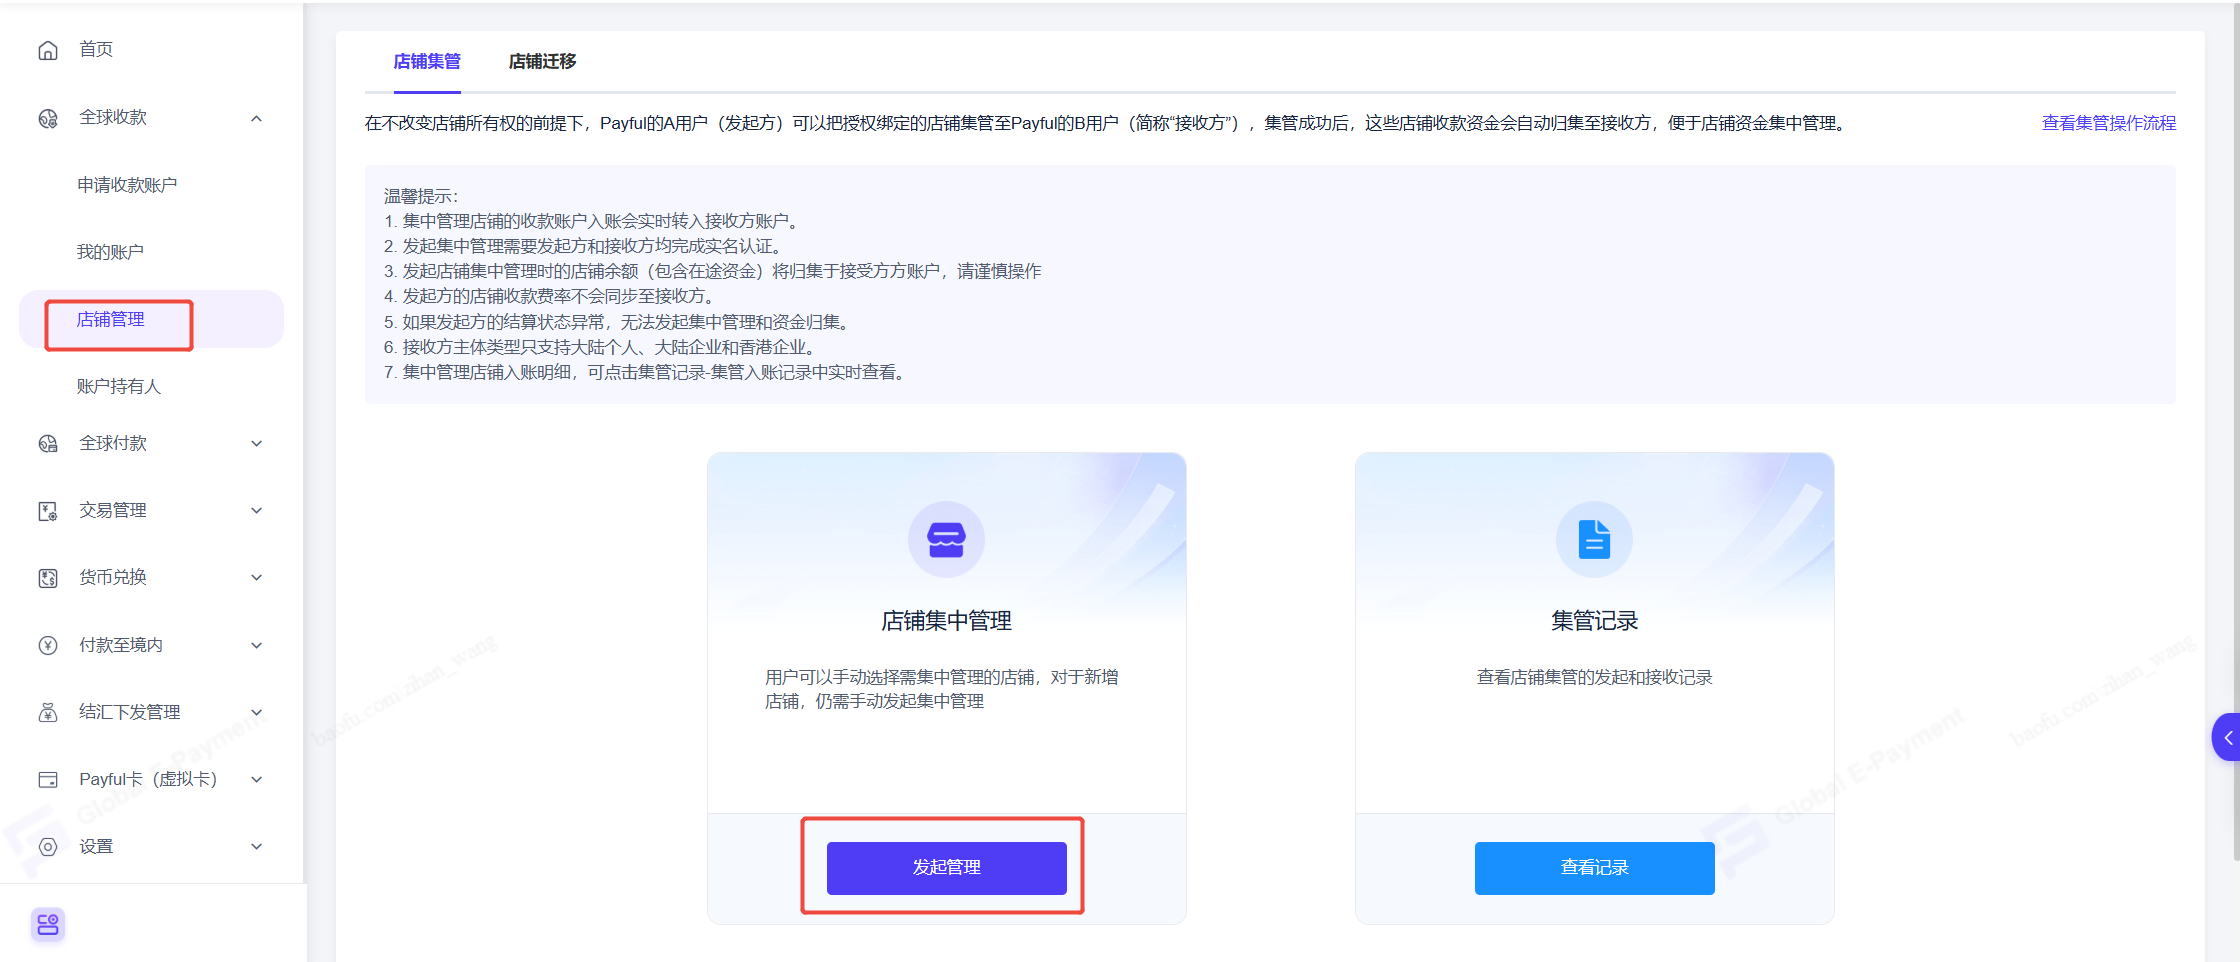The width and height of the screenshot is (2240, 962).
Task: Click the 设置 gear icon
Action: (x=48, y=847)
